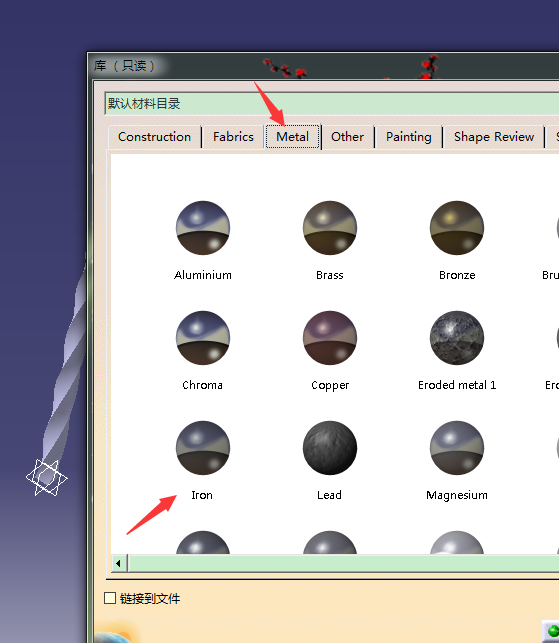The width and height of the screenshot is (559, 643).
Task: Click the Eroded metal 1 label
Action: (457, 385)
